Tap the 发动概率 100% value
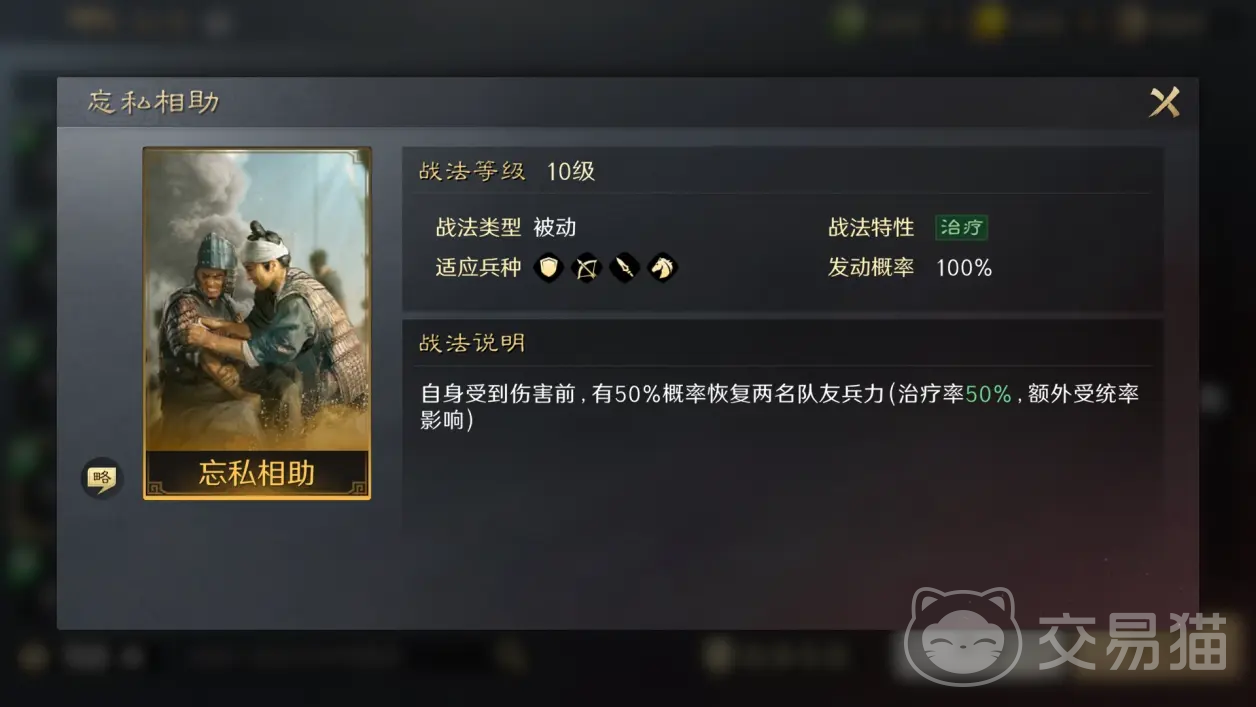Image resolution: width=1256 pixels, height=707 pixels. pyautogui.click(x=964, y=268)
